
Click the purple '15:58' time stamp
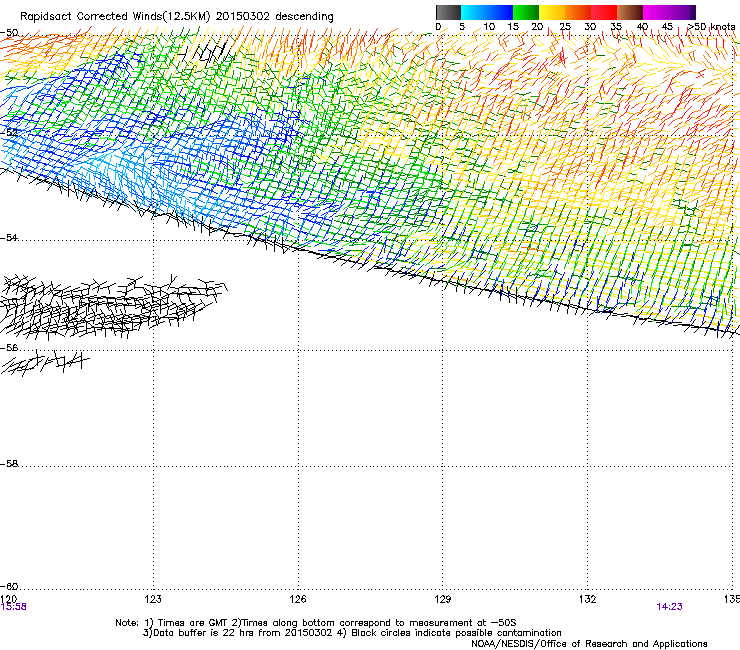tap(14, 607)
